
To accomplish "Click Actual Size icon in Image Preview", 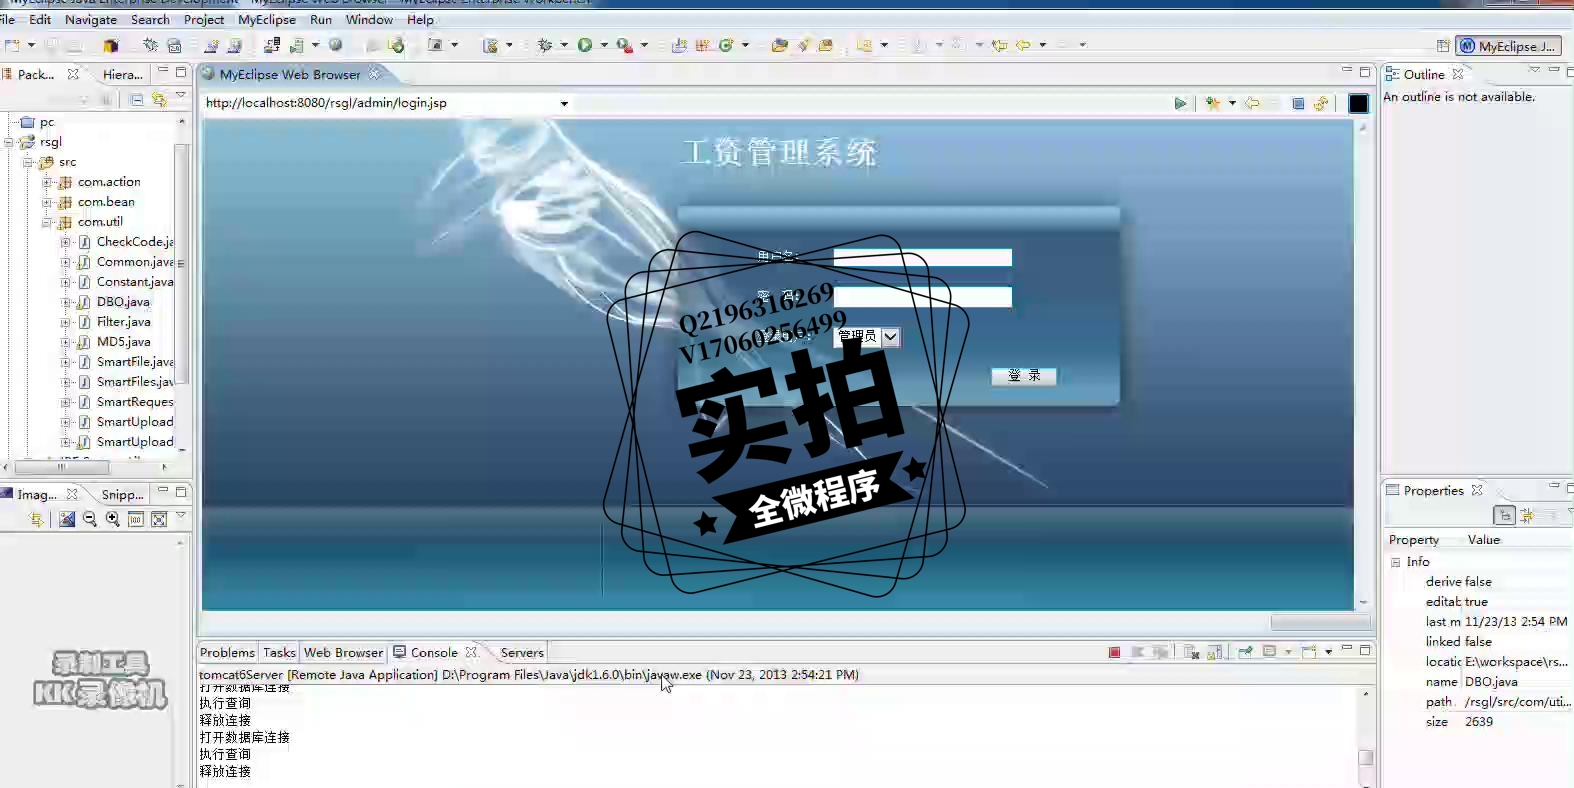I will 136,519.
